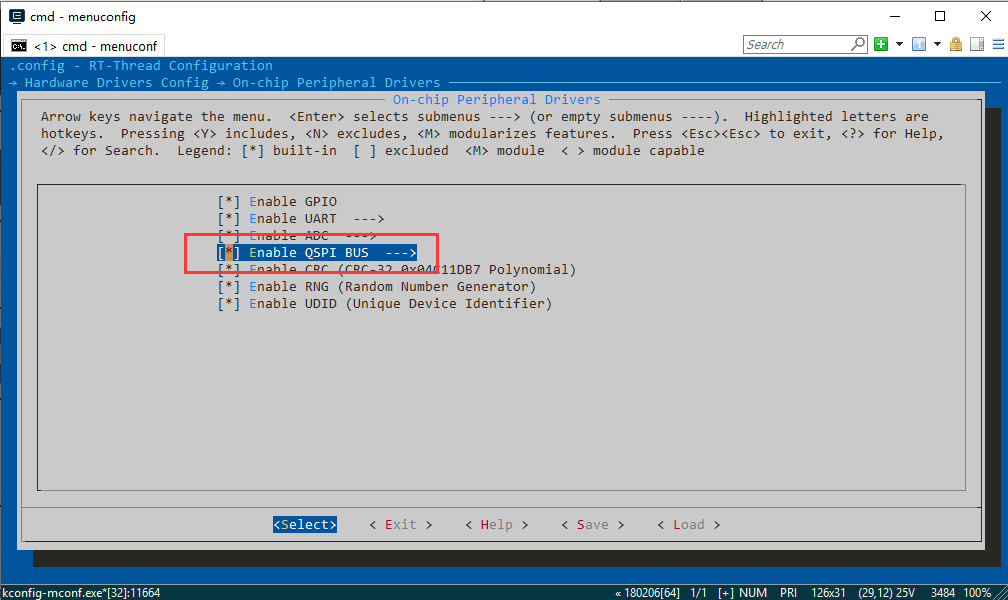Click the ConEmu icon in title bar
The image size is (1008, 600).
tap(17, 16)
